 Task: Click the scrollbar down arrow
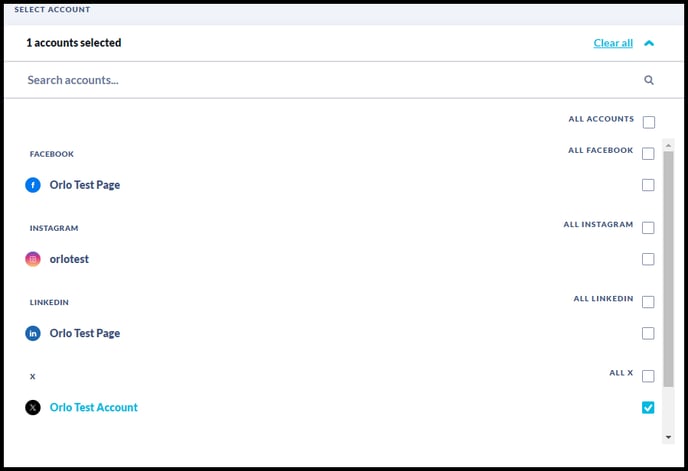[668, 437]
